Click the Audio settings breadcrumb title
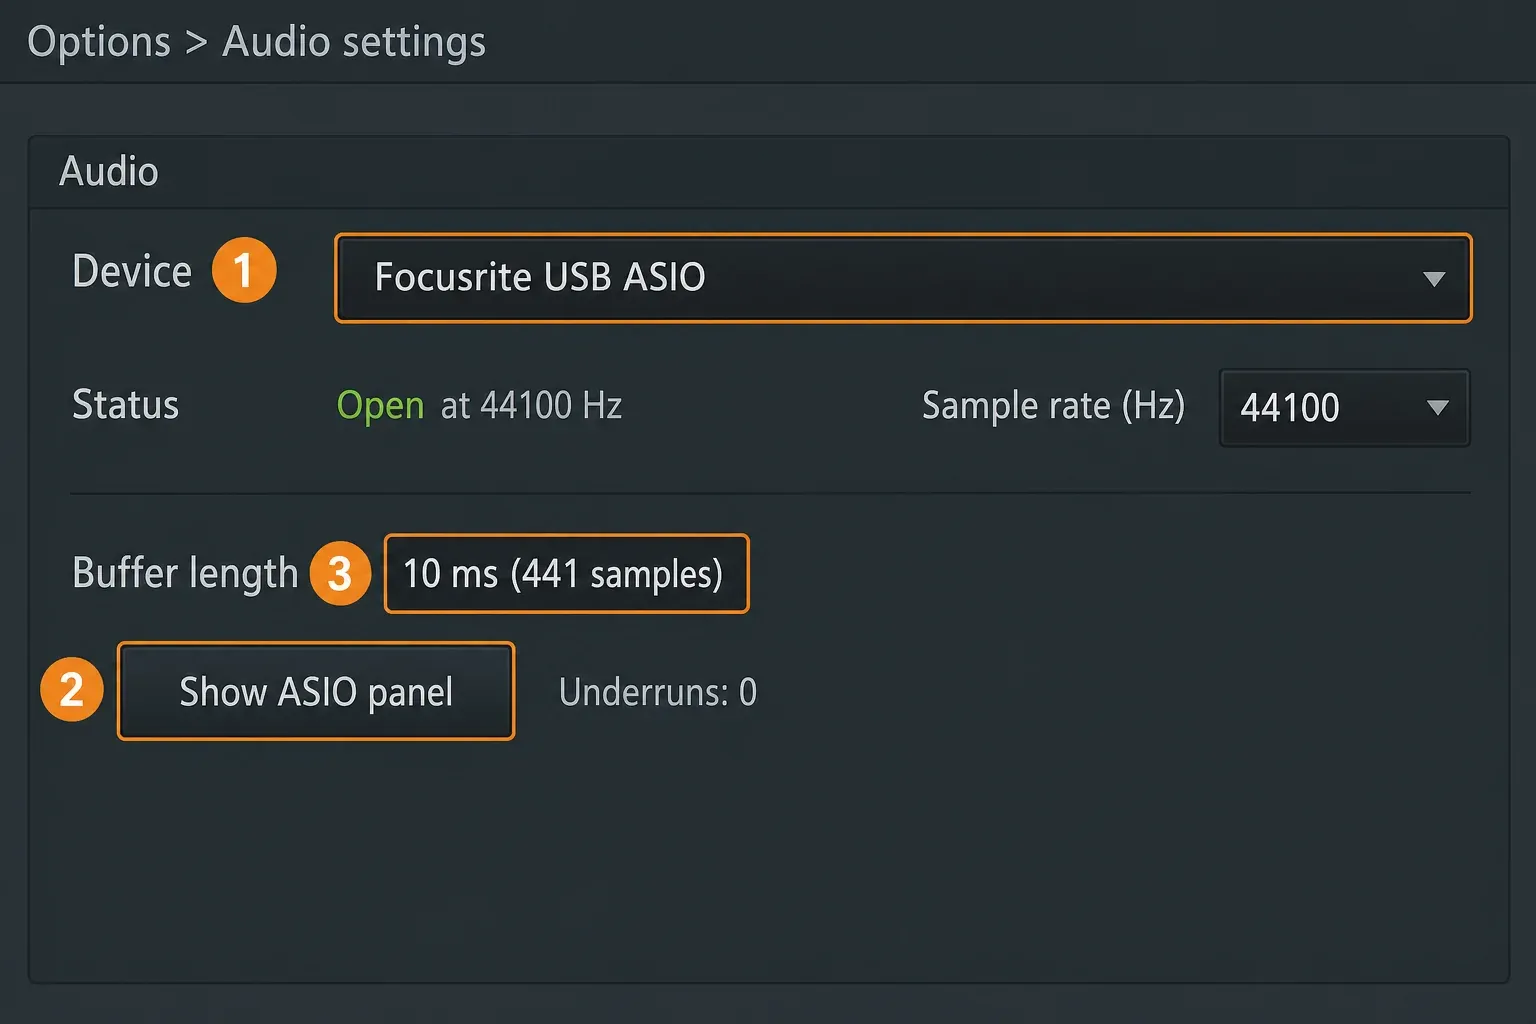 coord(354,43)
